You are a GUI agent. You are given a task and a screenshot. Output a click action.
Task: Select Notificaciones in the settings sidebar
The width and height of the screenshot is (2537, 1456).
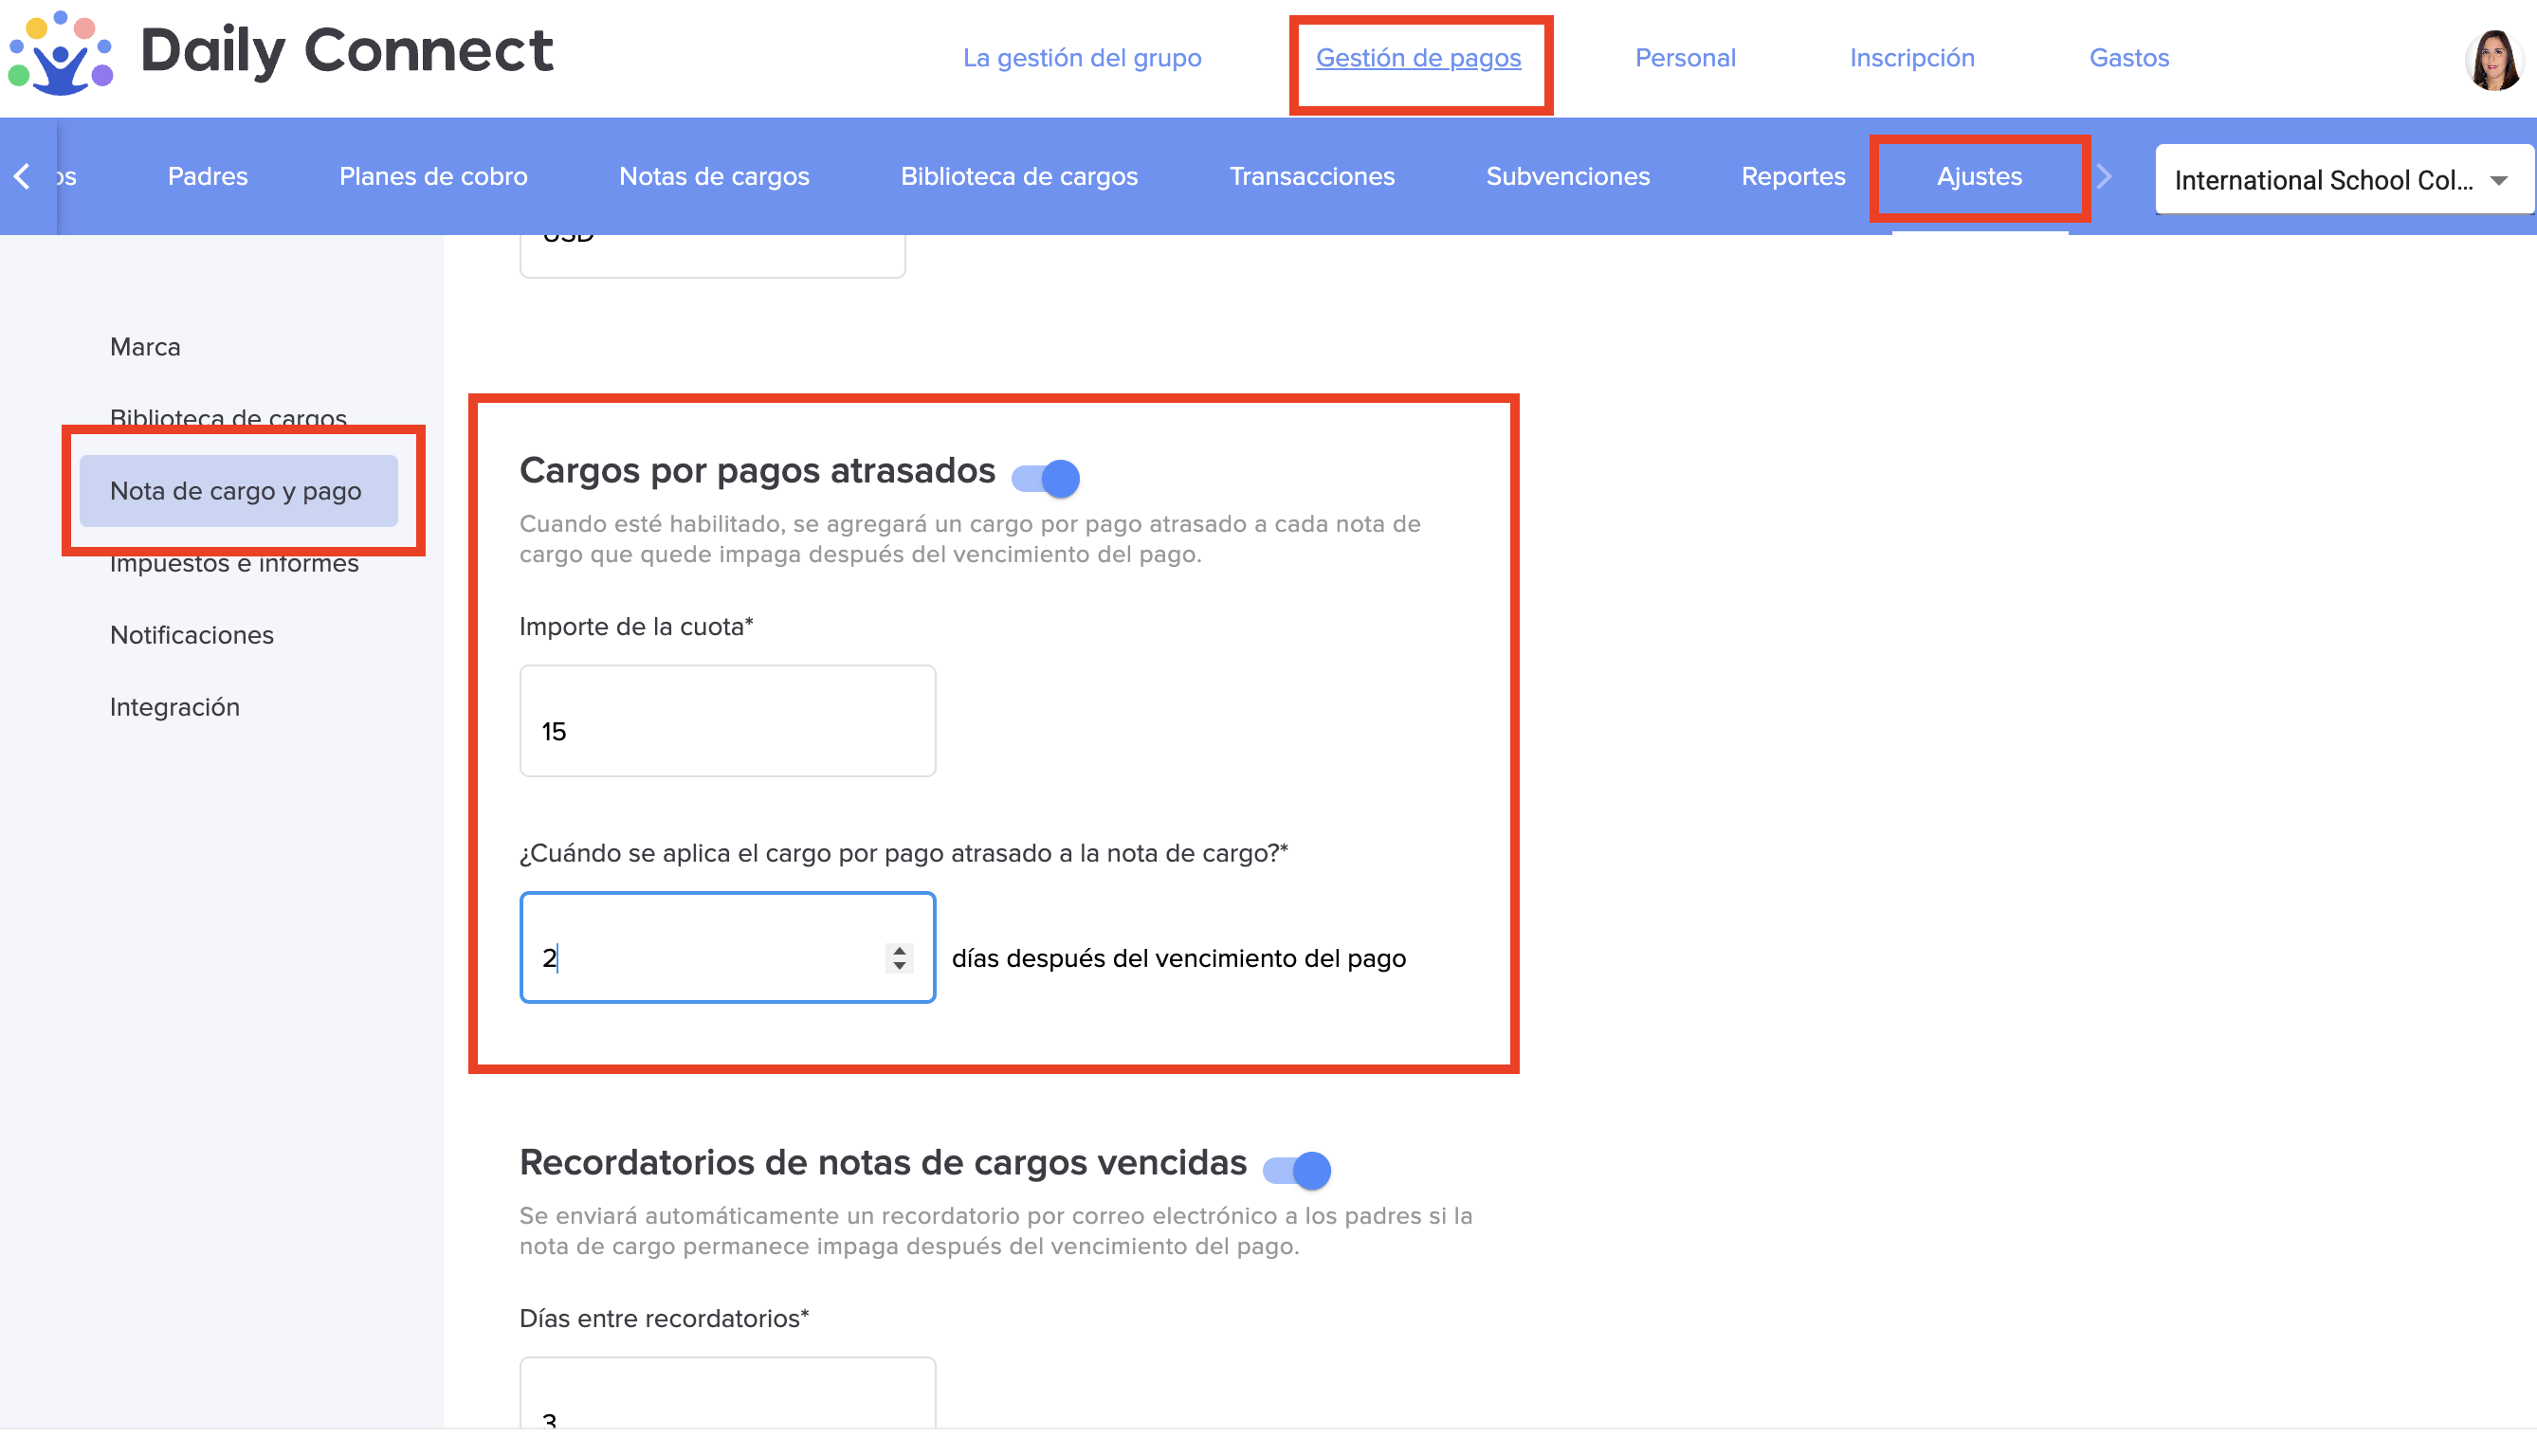(x=192, y=635)
